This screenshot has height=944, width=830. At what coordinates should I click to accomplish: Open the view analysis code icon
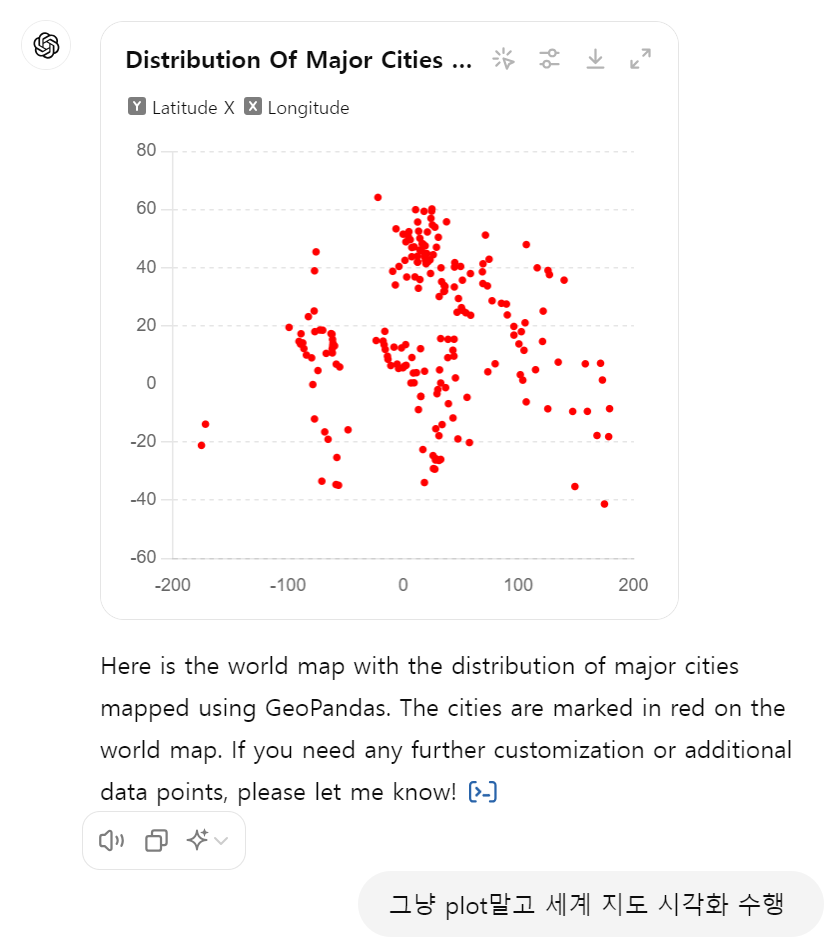coord(484,792)
